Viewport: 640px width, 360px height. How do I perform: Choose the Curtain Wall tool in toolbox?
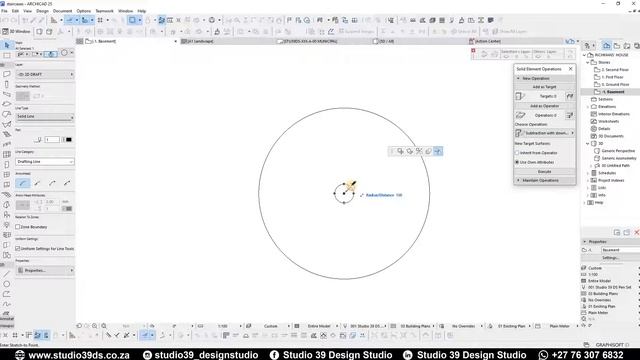coord(7,154)
